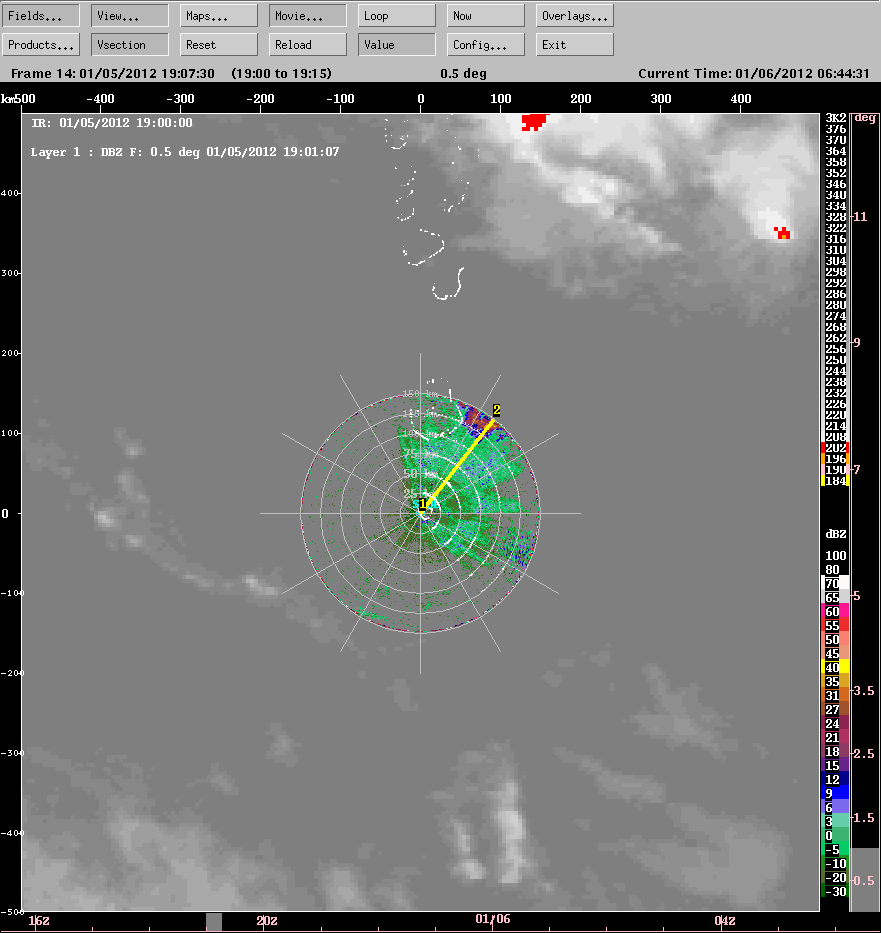
Task: Toggle the Value readout mode
Action: click(x=396, y=44)
